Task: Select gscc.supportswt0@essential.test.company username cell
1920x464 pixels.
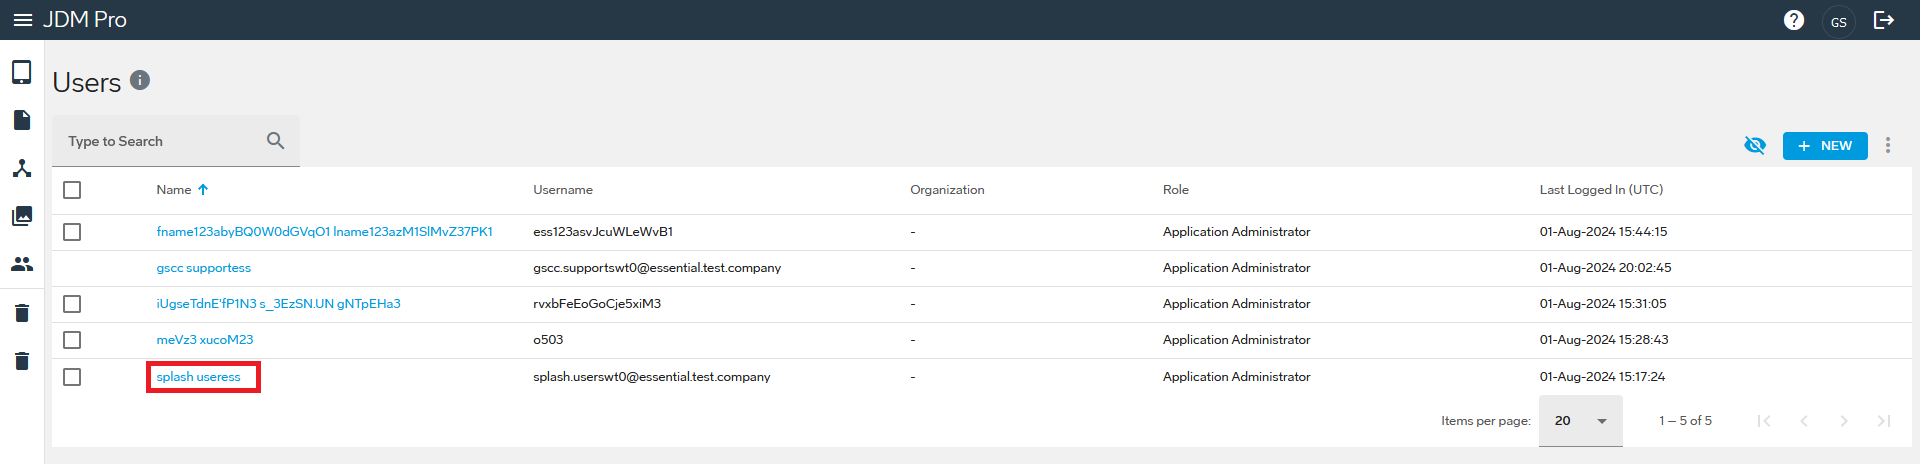Action: click(657, 268)
